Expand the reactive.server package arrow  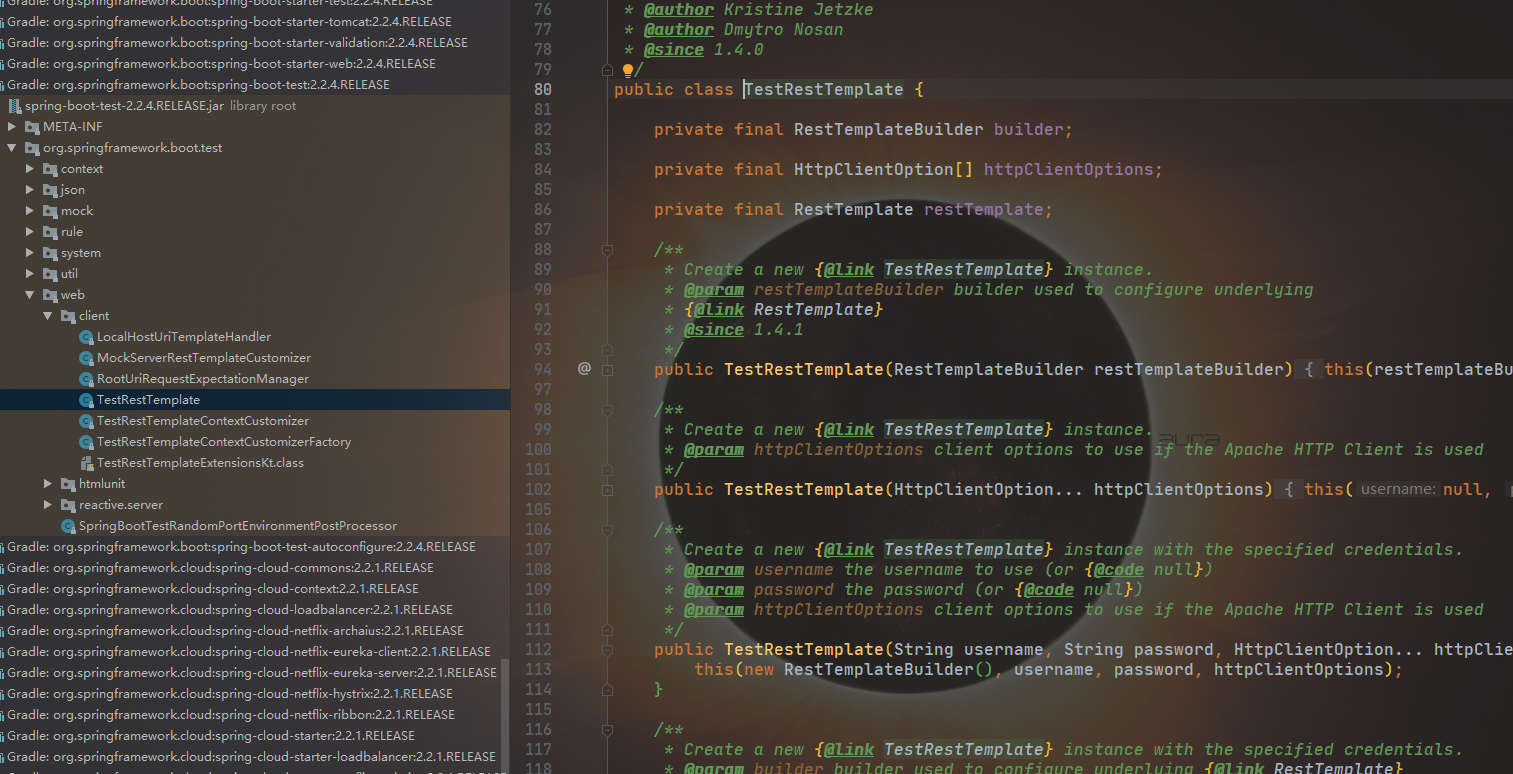point(48,505)
